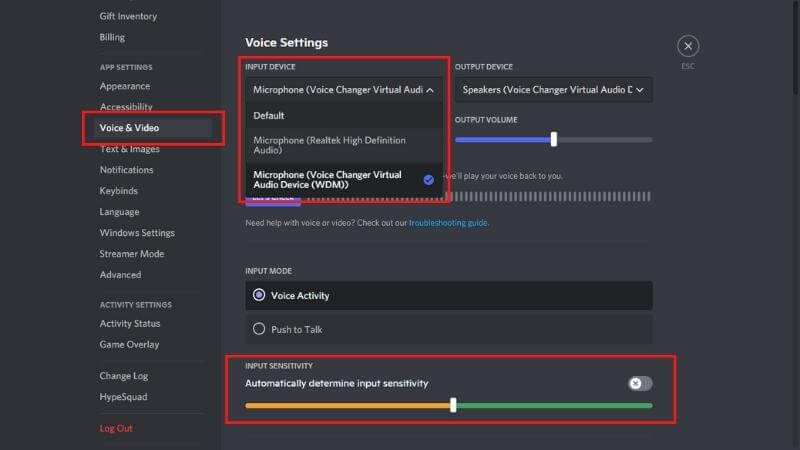
Task: Click the page scrollbar on the right edge
Action: (x=796, y=47)
